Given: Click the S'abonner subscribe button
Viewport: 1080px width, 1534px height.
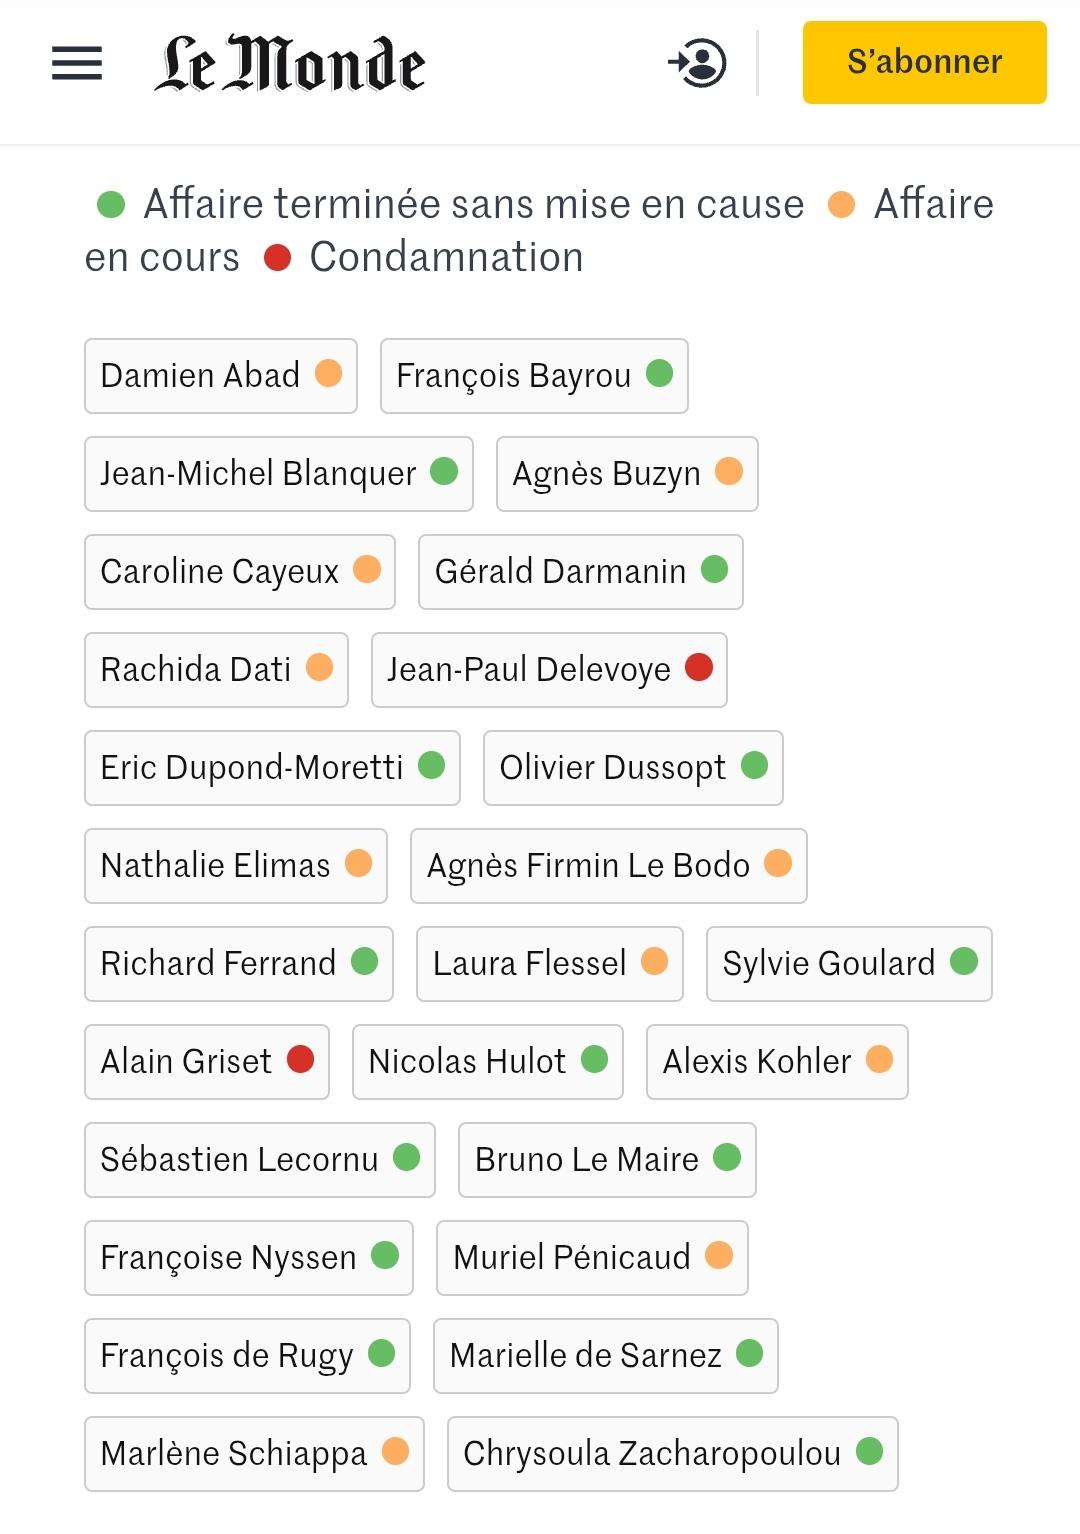Looking at the screenshot, I should [924, 62].
